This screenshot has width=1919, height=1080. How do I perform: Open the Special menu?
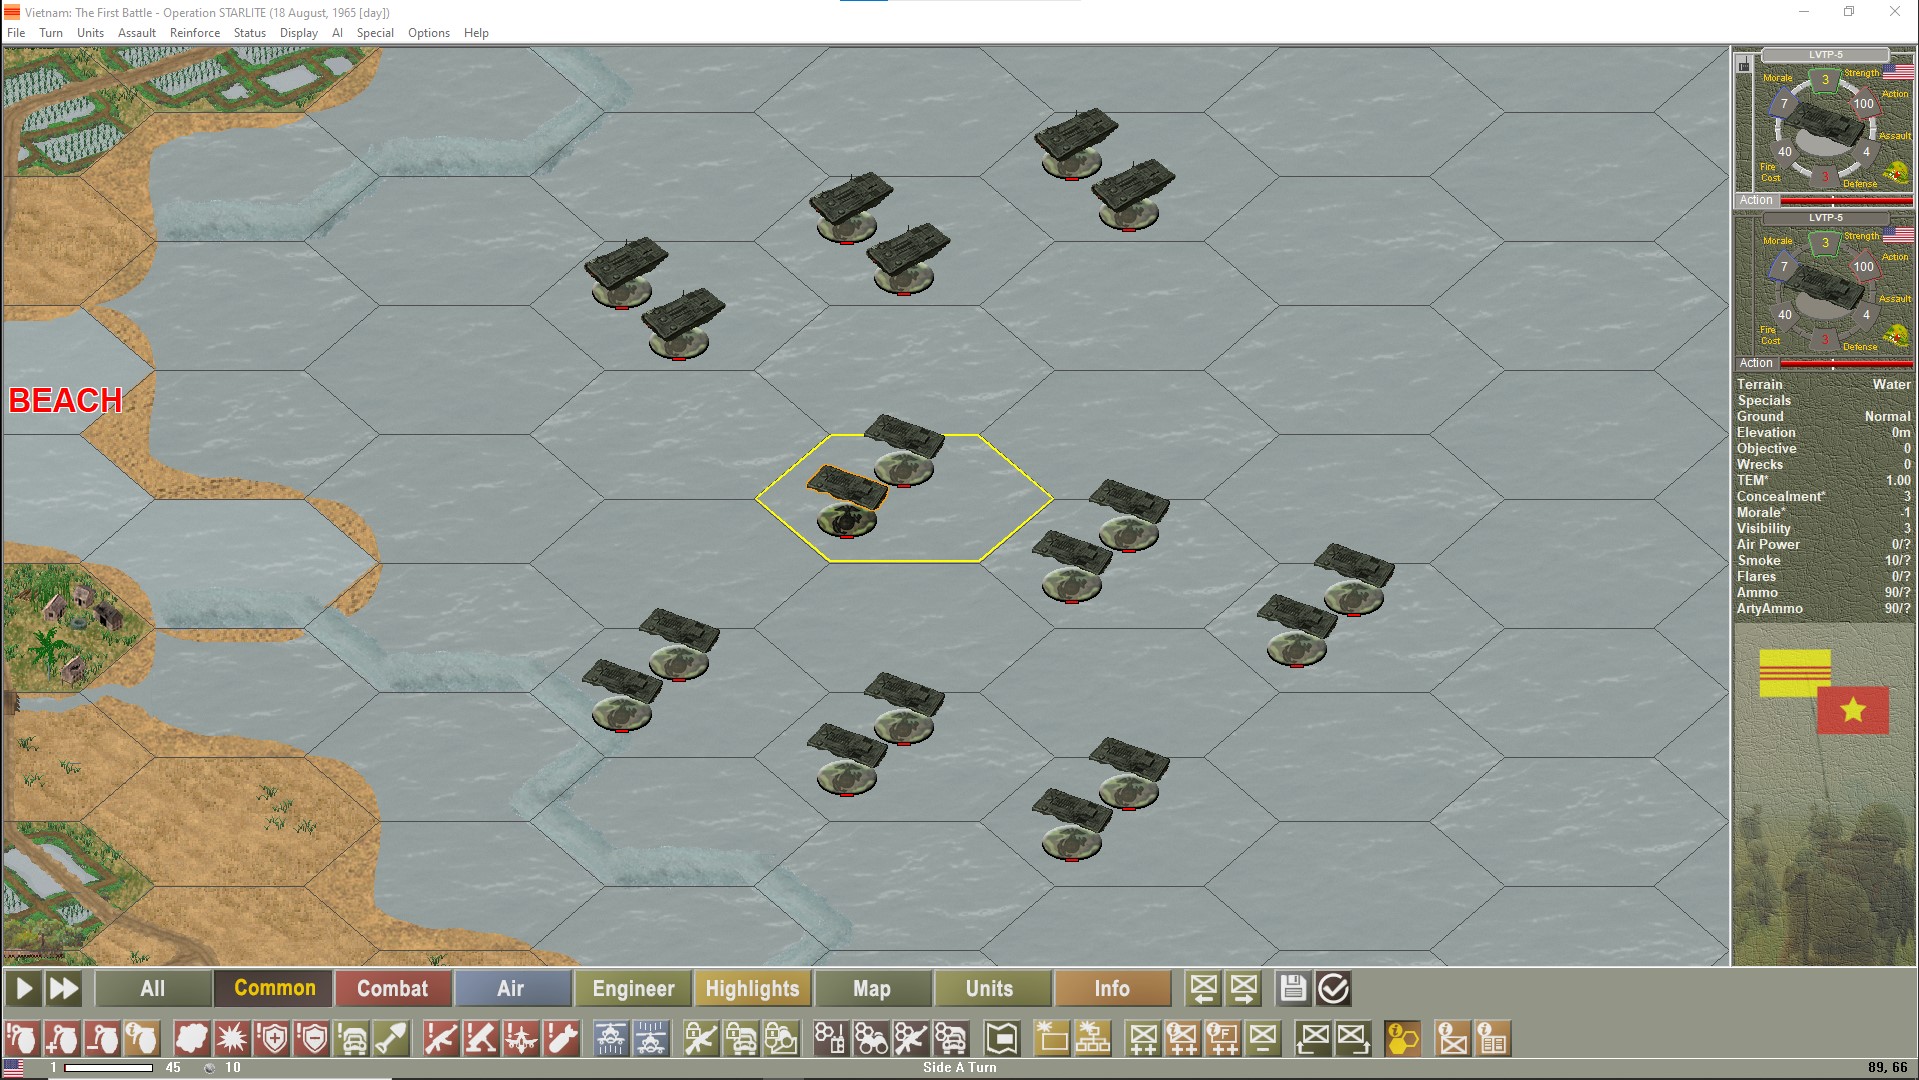[x=376, y=32]
